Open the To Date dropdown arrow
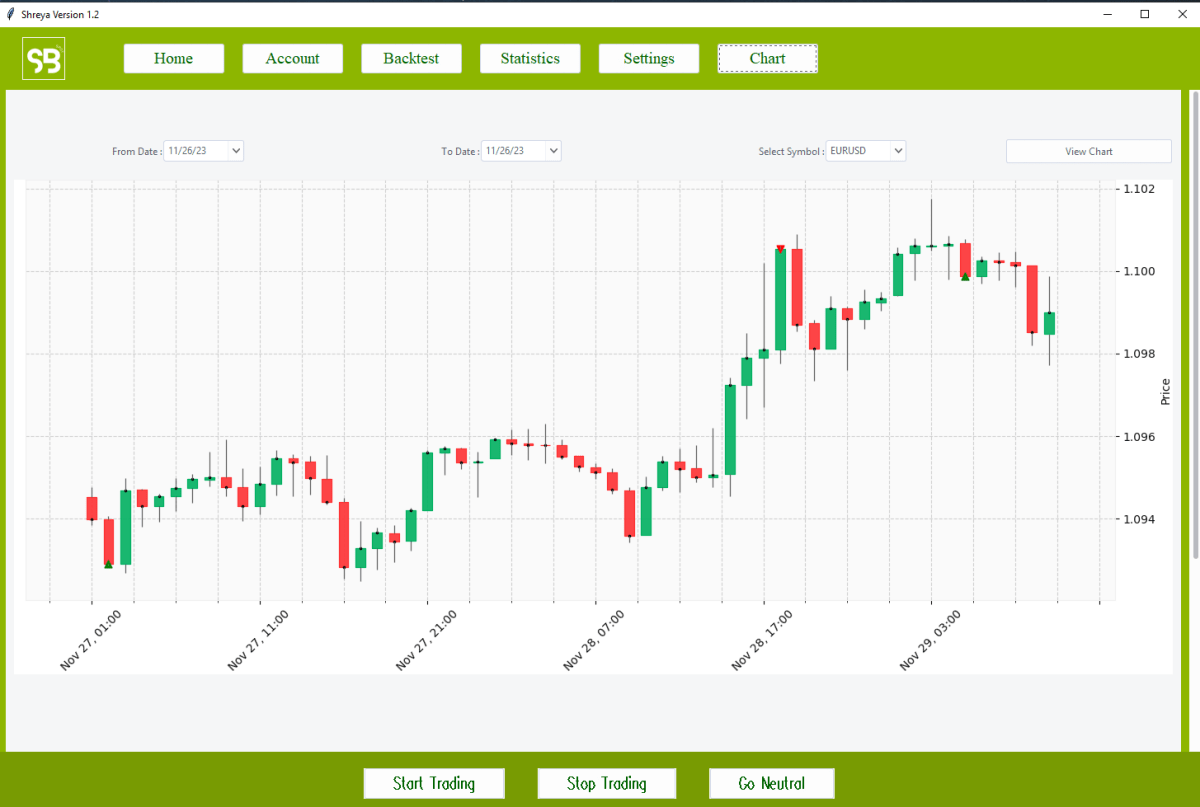The height and width of the screenshot is (807, 1200). 553,151
